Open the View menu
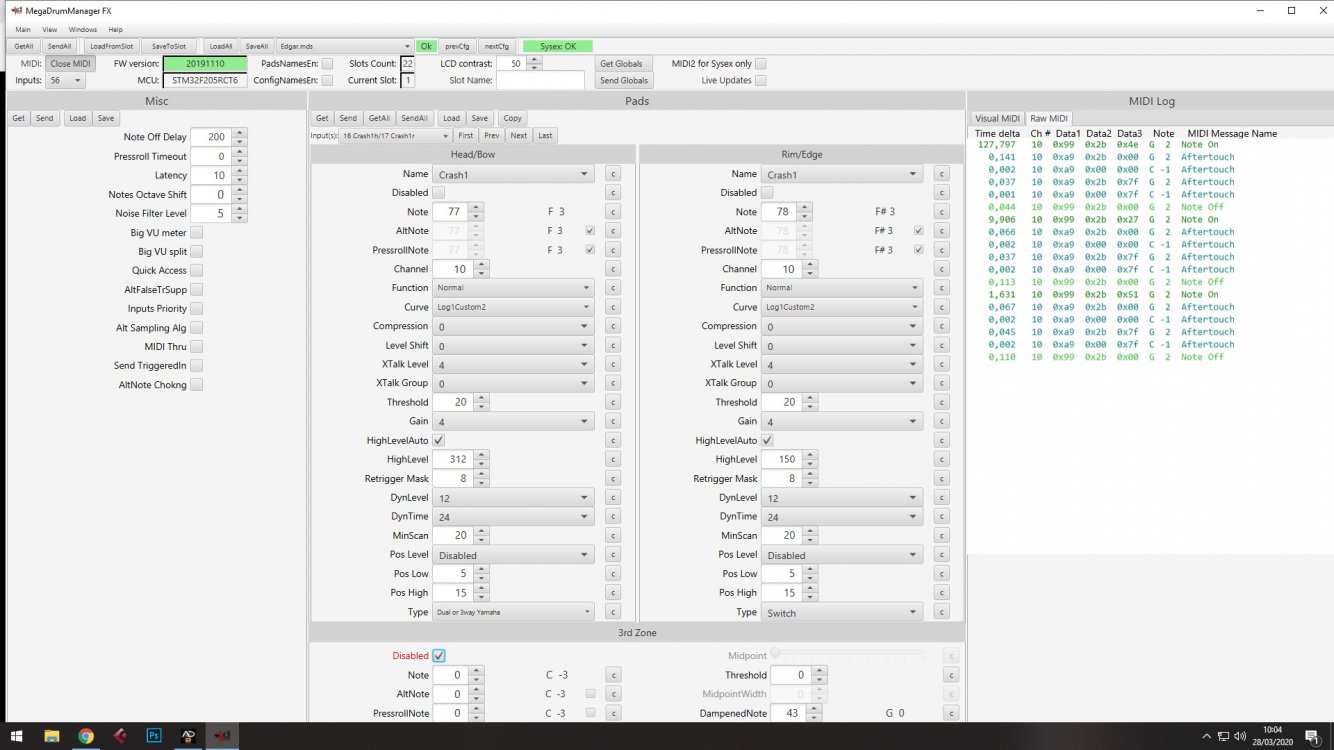Screen dimensions: 1334x750 pos(50,30)
